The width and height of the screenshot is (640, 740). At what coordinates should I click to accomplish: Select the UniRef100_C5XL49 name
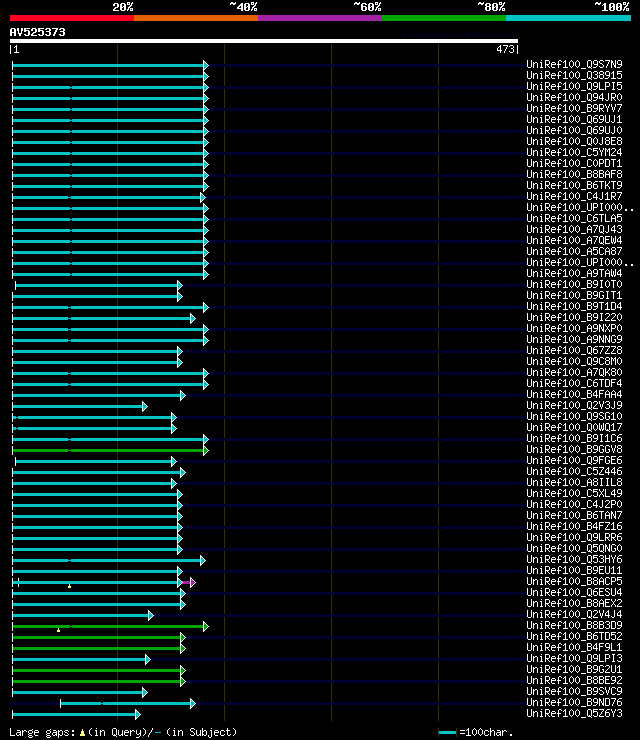pos(574,494)
